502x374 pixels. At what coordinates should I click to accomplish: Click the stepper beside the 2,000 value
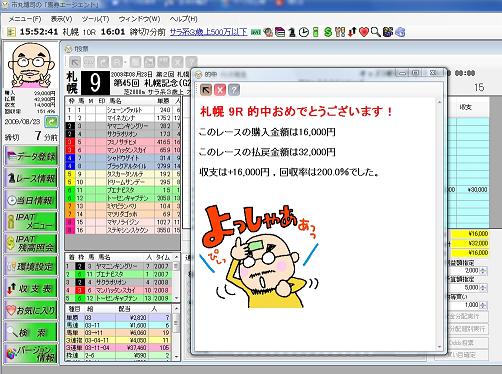pyautogui.click(x=483, y=270)
